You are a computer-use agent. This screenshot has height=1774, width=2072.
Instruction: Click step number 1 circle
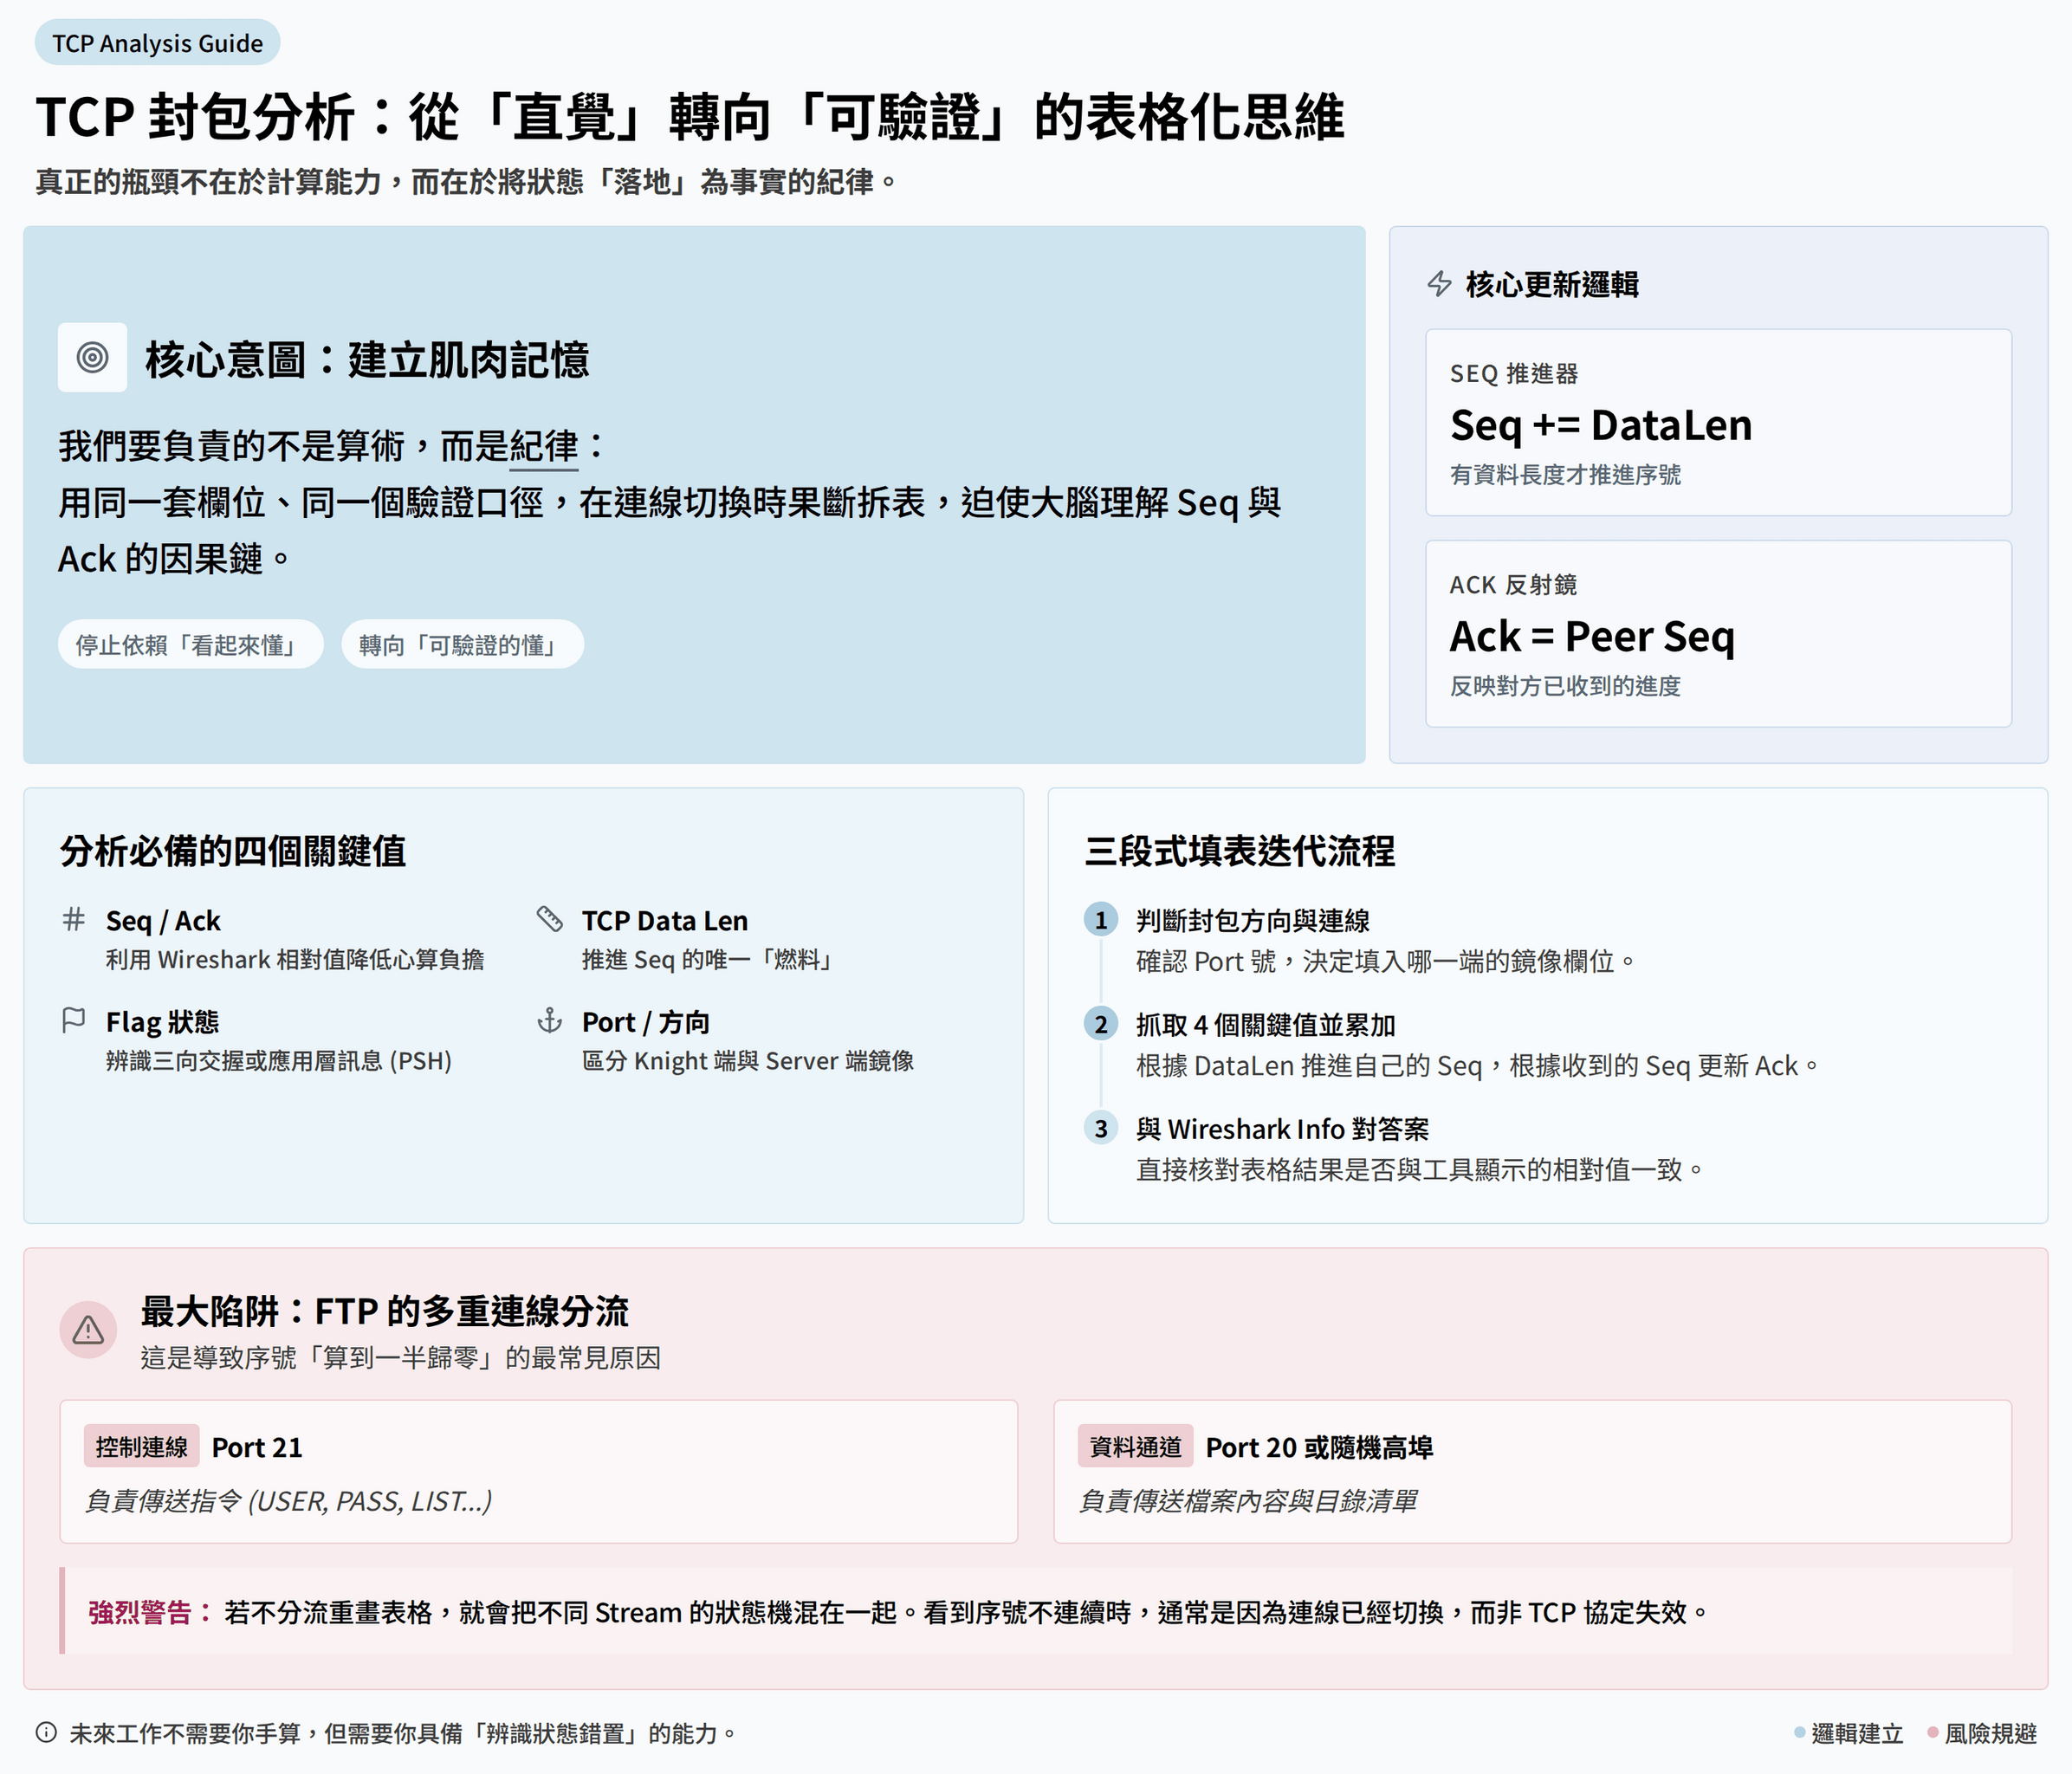(x=1101, y=920)
